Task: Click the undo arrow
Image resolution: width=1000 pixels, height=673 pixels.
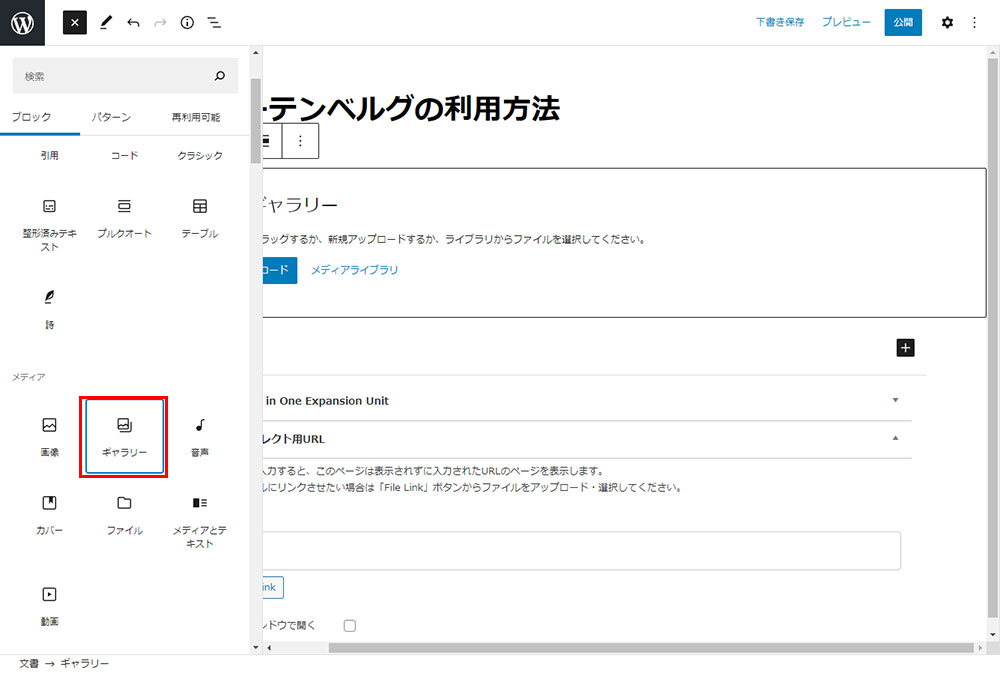Action: coord(133,22)
